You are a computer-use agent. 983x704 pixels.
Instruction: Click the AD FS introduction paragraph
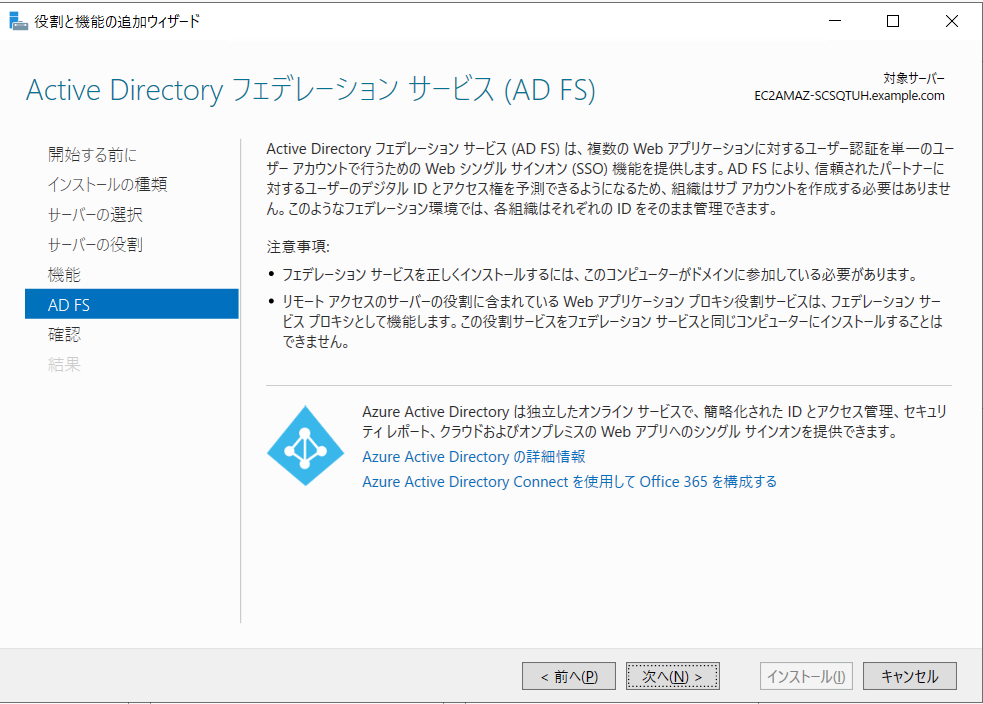click(609, 179)
